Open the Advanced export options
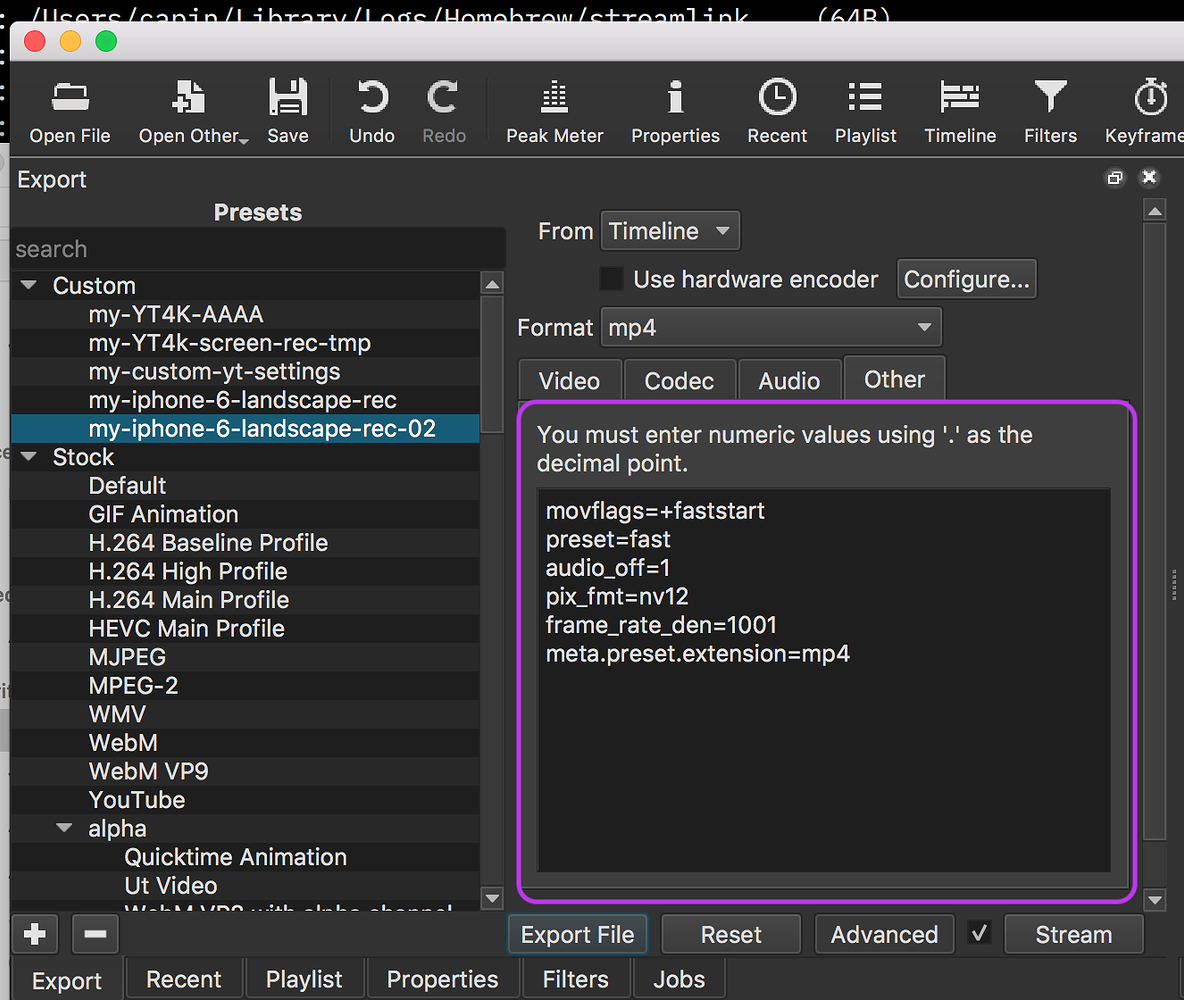Image resolution: width=1184 pixels, height=1000 pixels. click(884, 933)
